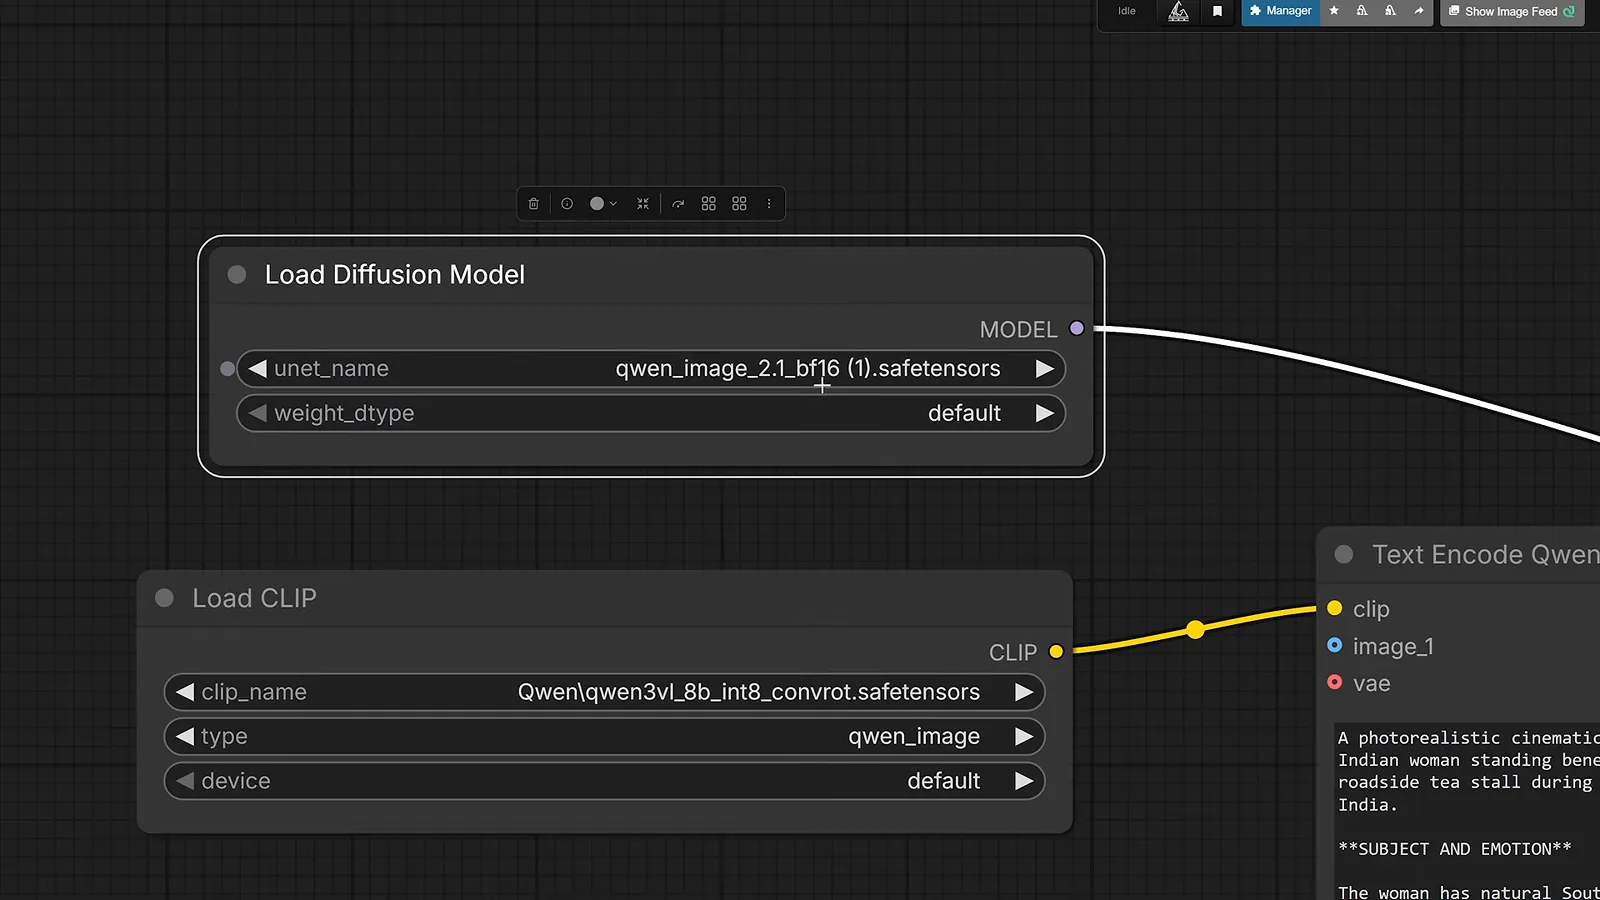
Task: Click the Show Image Feed button
Action: point(1512,12)
